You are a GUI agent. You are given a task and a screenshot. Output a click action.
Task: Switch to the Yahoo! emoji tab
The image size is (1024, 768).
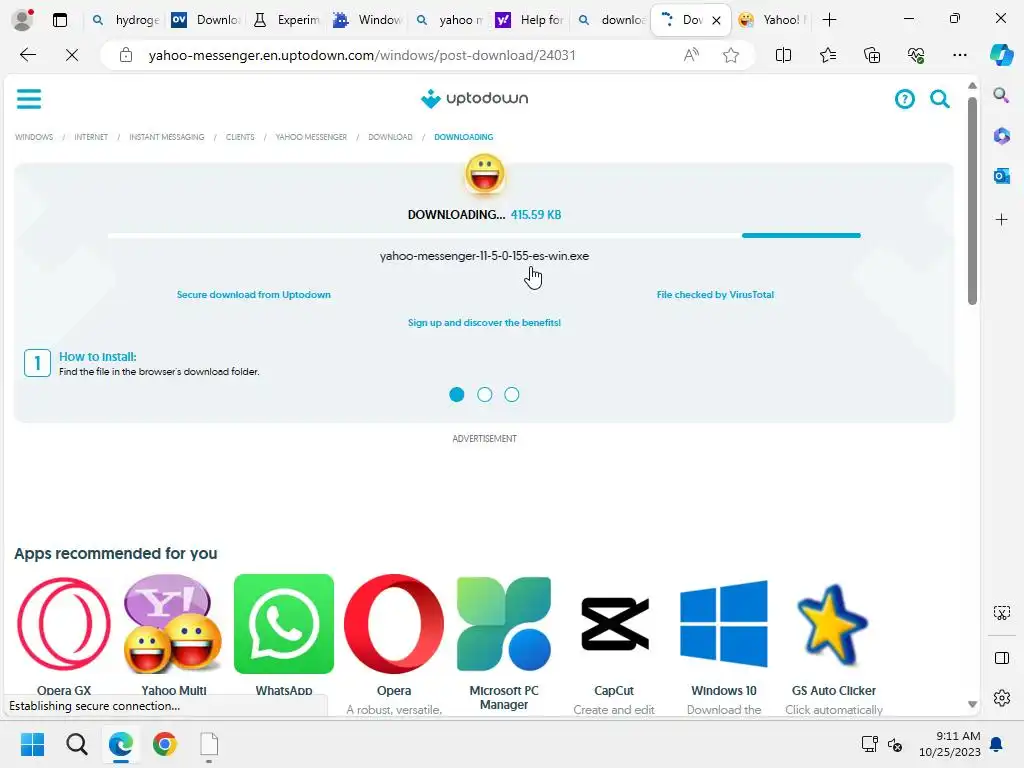pyautogui.click(x=772, y=20)
